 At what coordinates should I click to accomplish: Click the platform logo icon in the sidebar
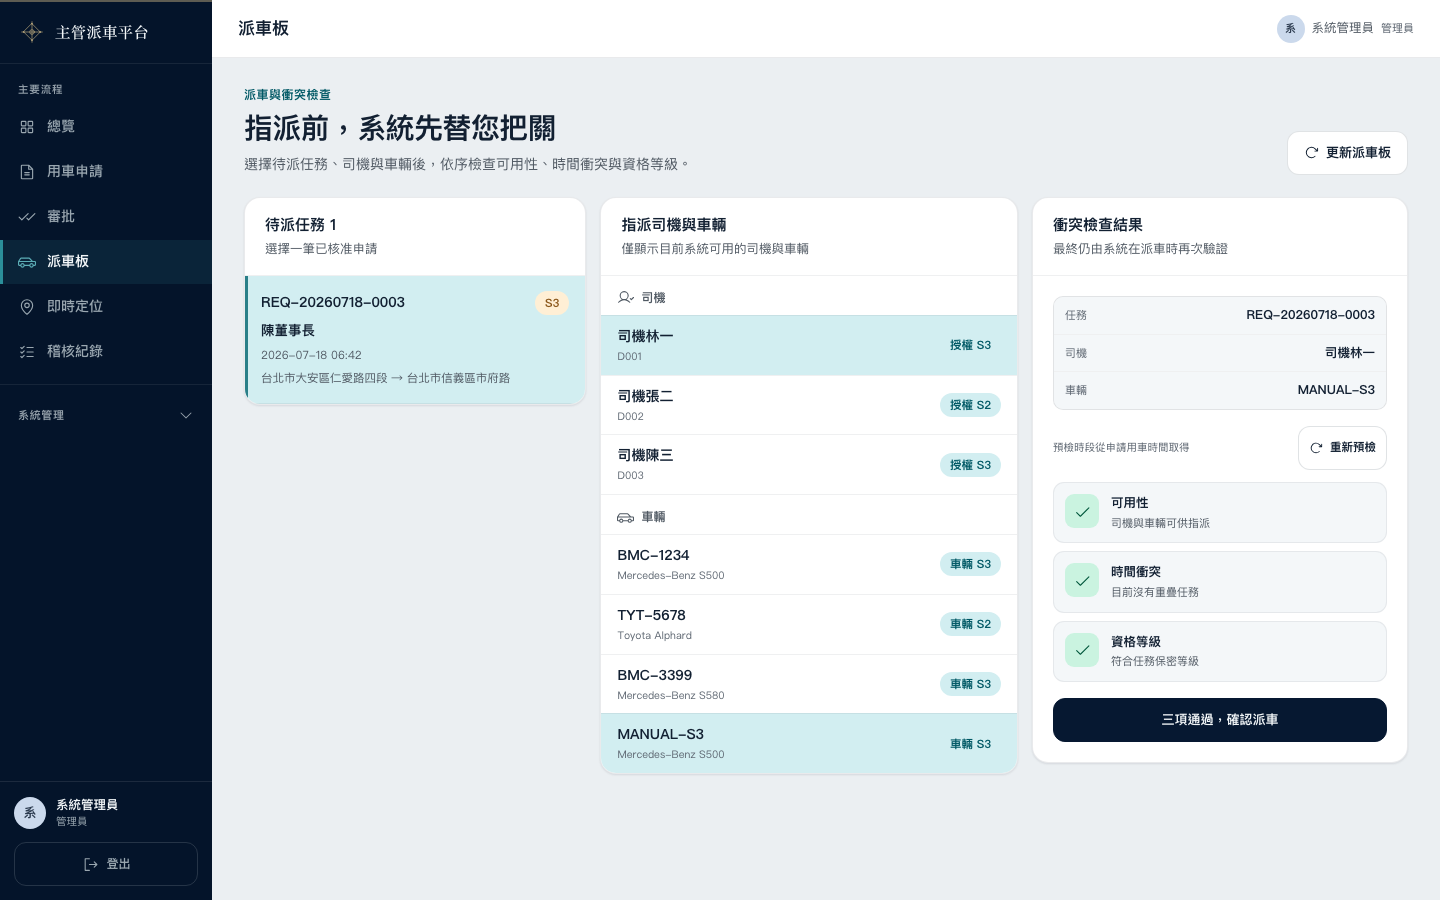point(32,32)
